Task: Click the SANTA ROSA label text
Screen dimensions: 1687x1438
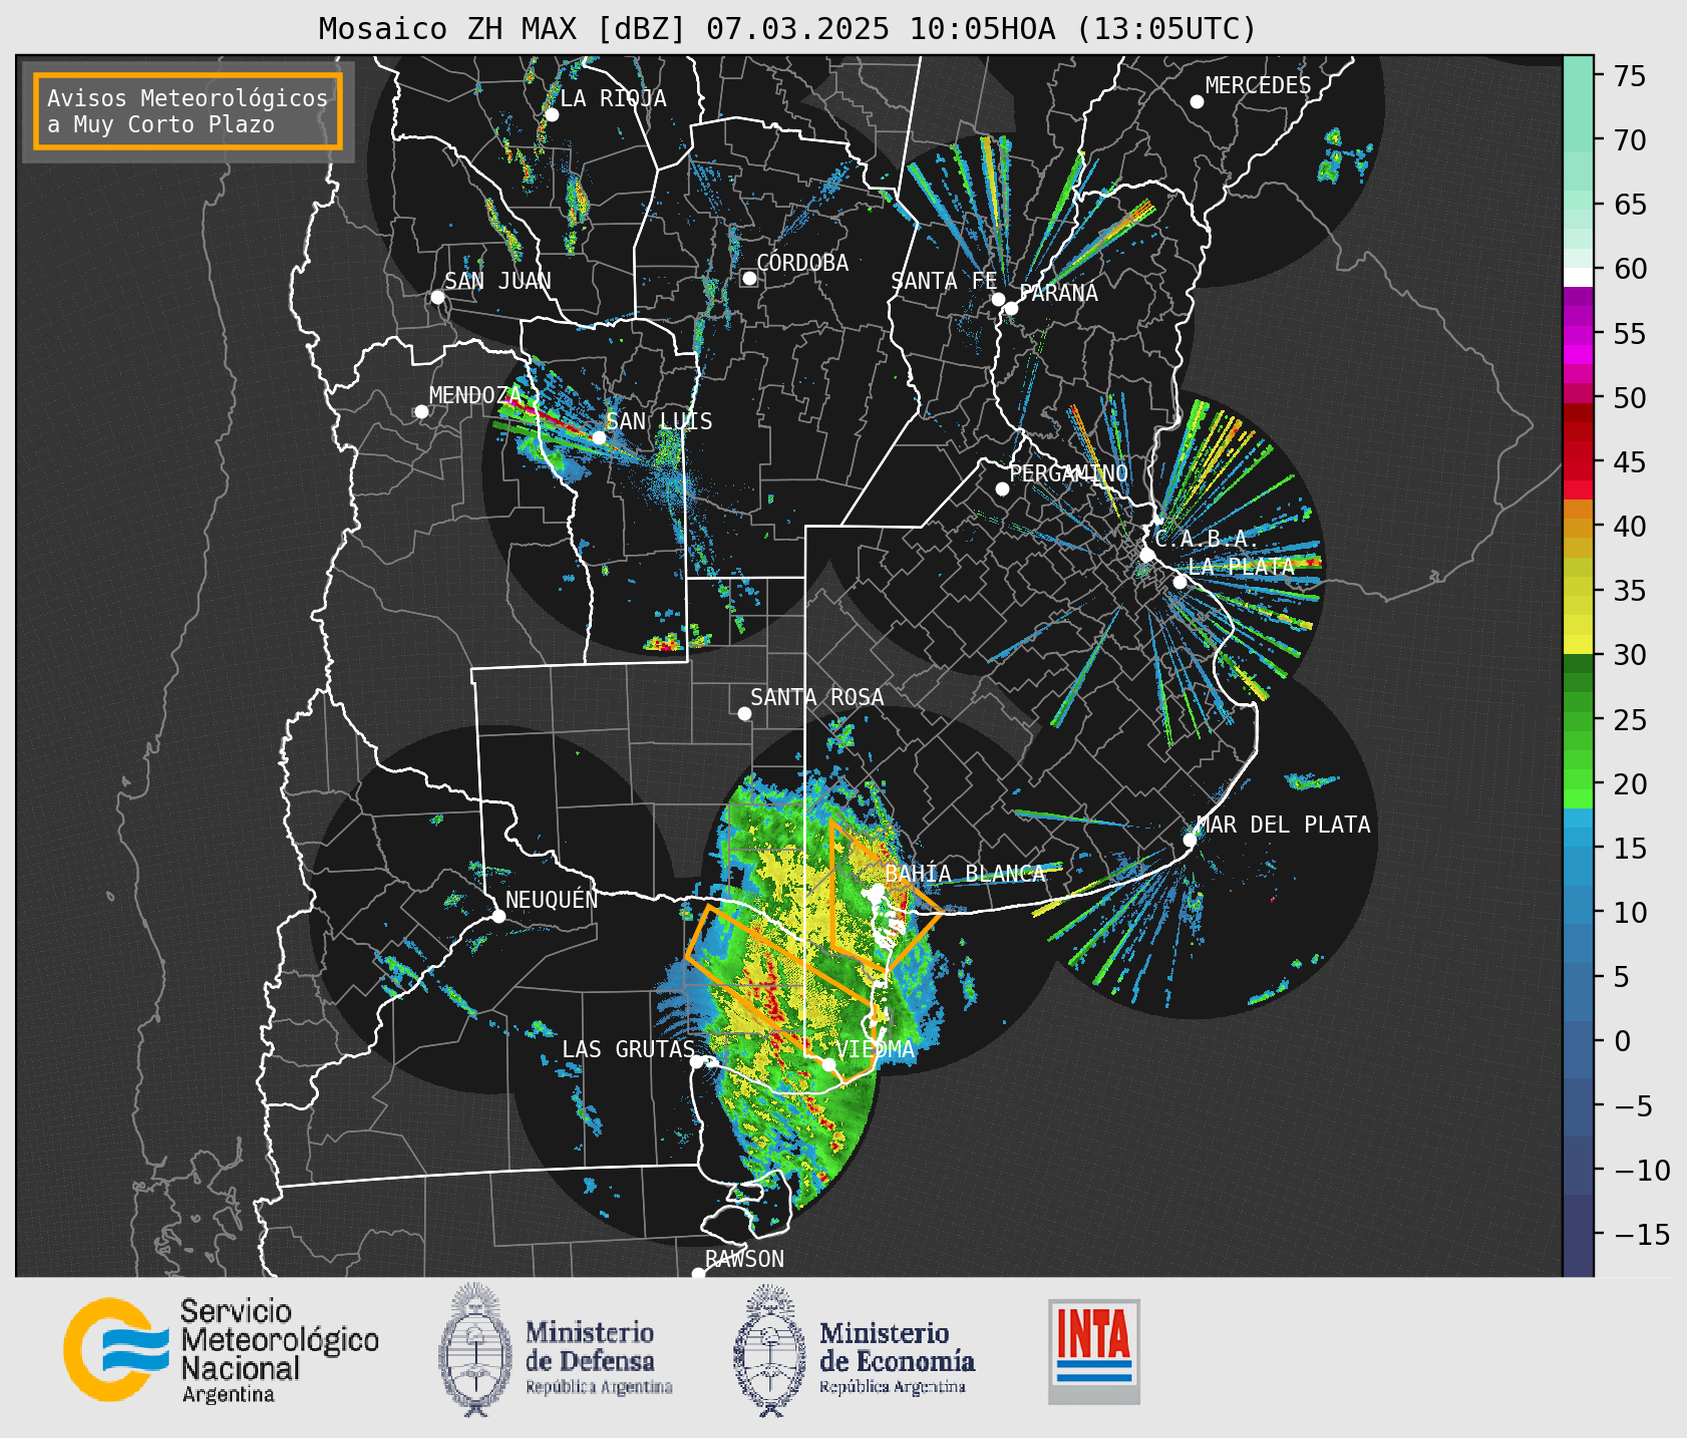Action: [817, 697]
